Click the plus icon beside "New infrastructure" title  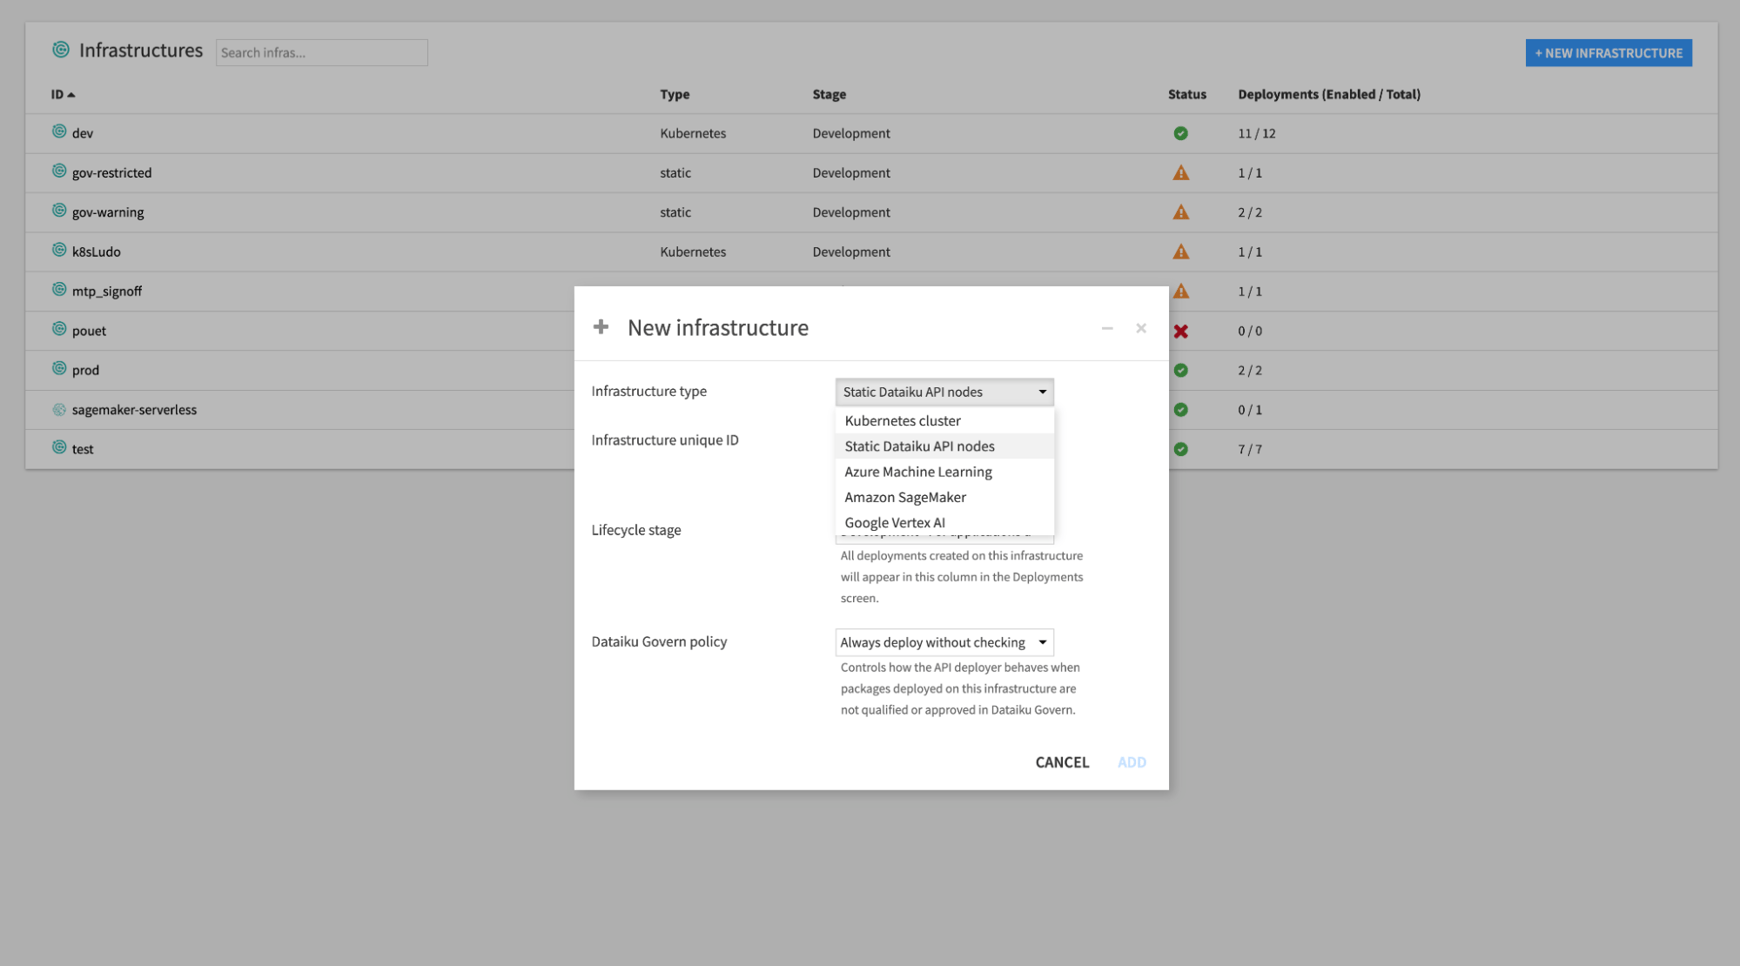(x=601, y=327)
